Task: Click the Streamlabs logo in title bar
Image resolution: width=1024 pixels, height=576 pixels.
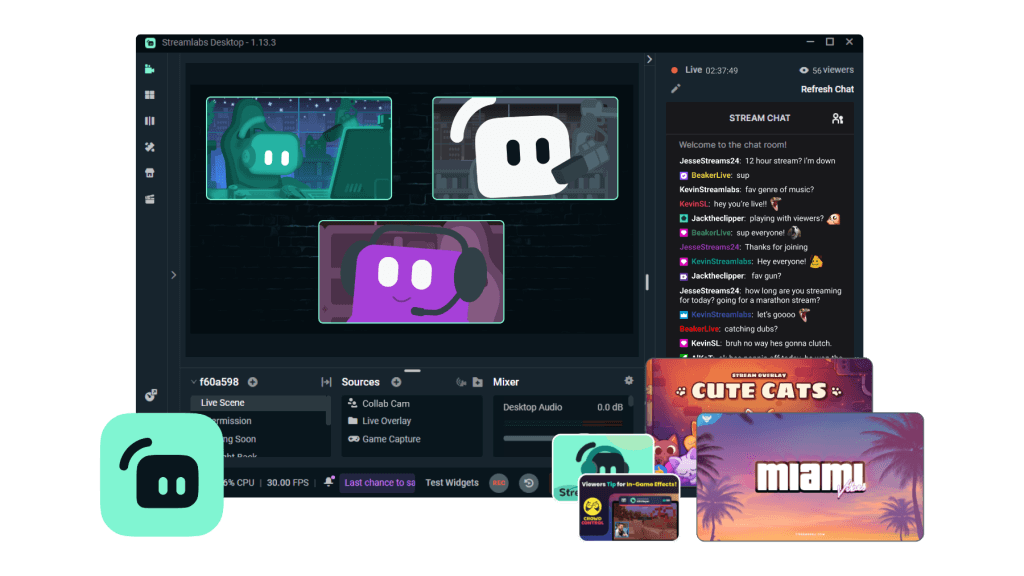Action: coord(150,42)
